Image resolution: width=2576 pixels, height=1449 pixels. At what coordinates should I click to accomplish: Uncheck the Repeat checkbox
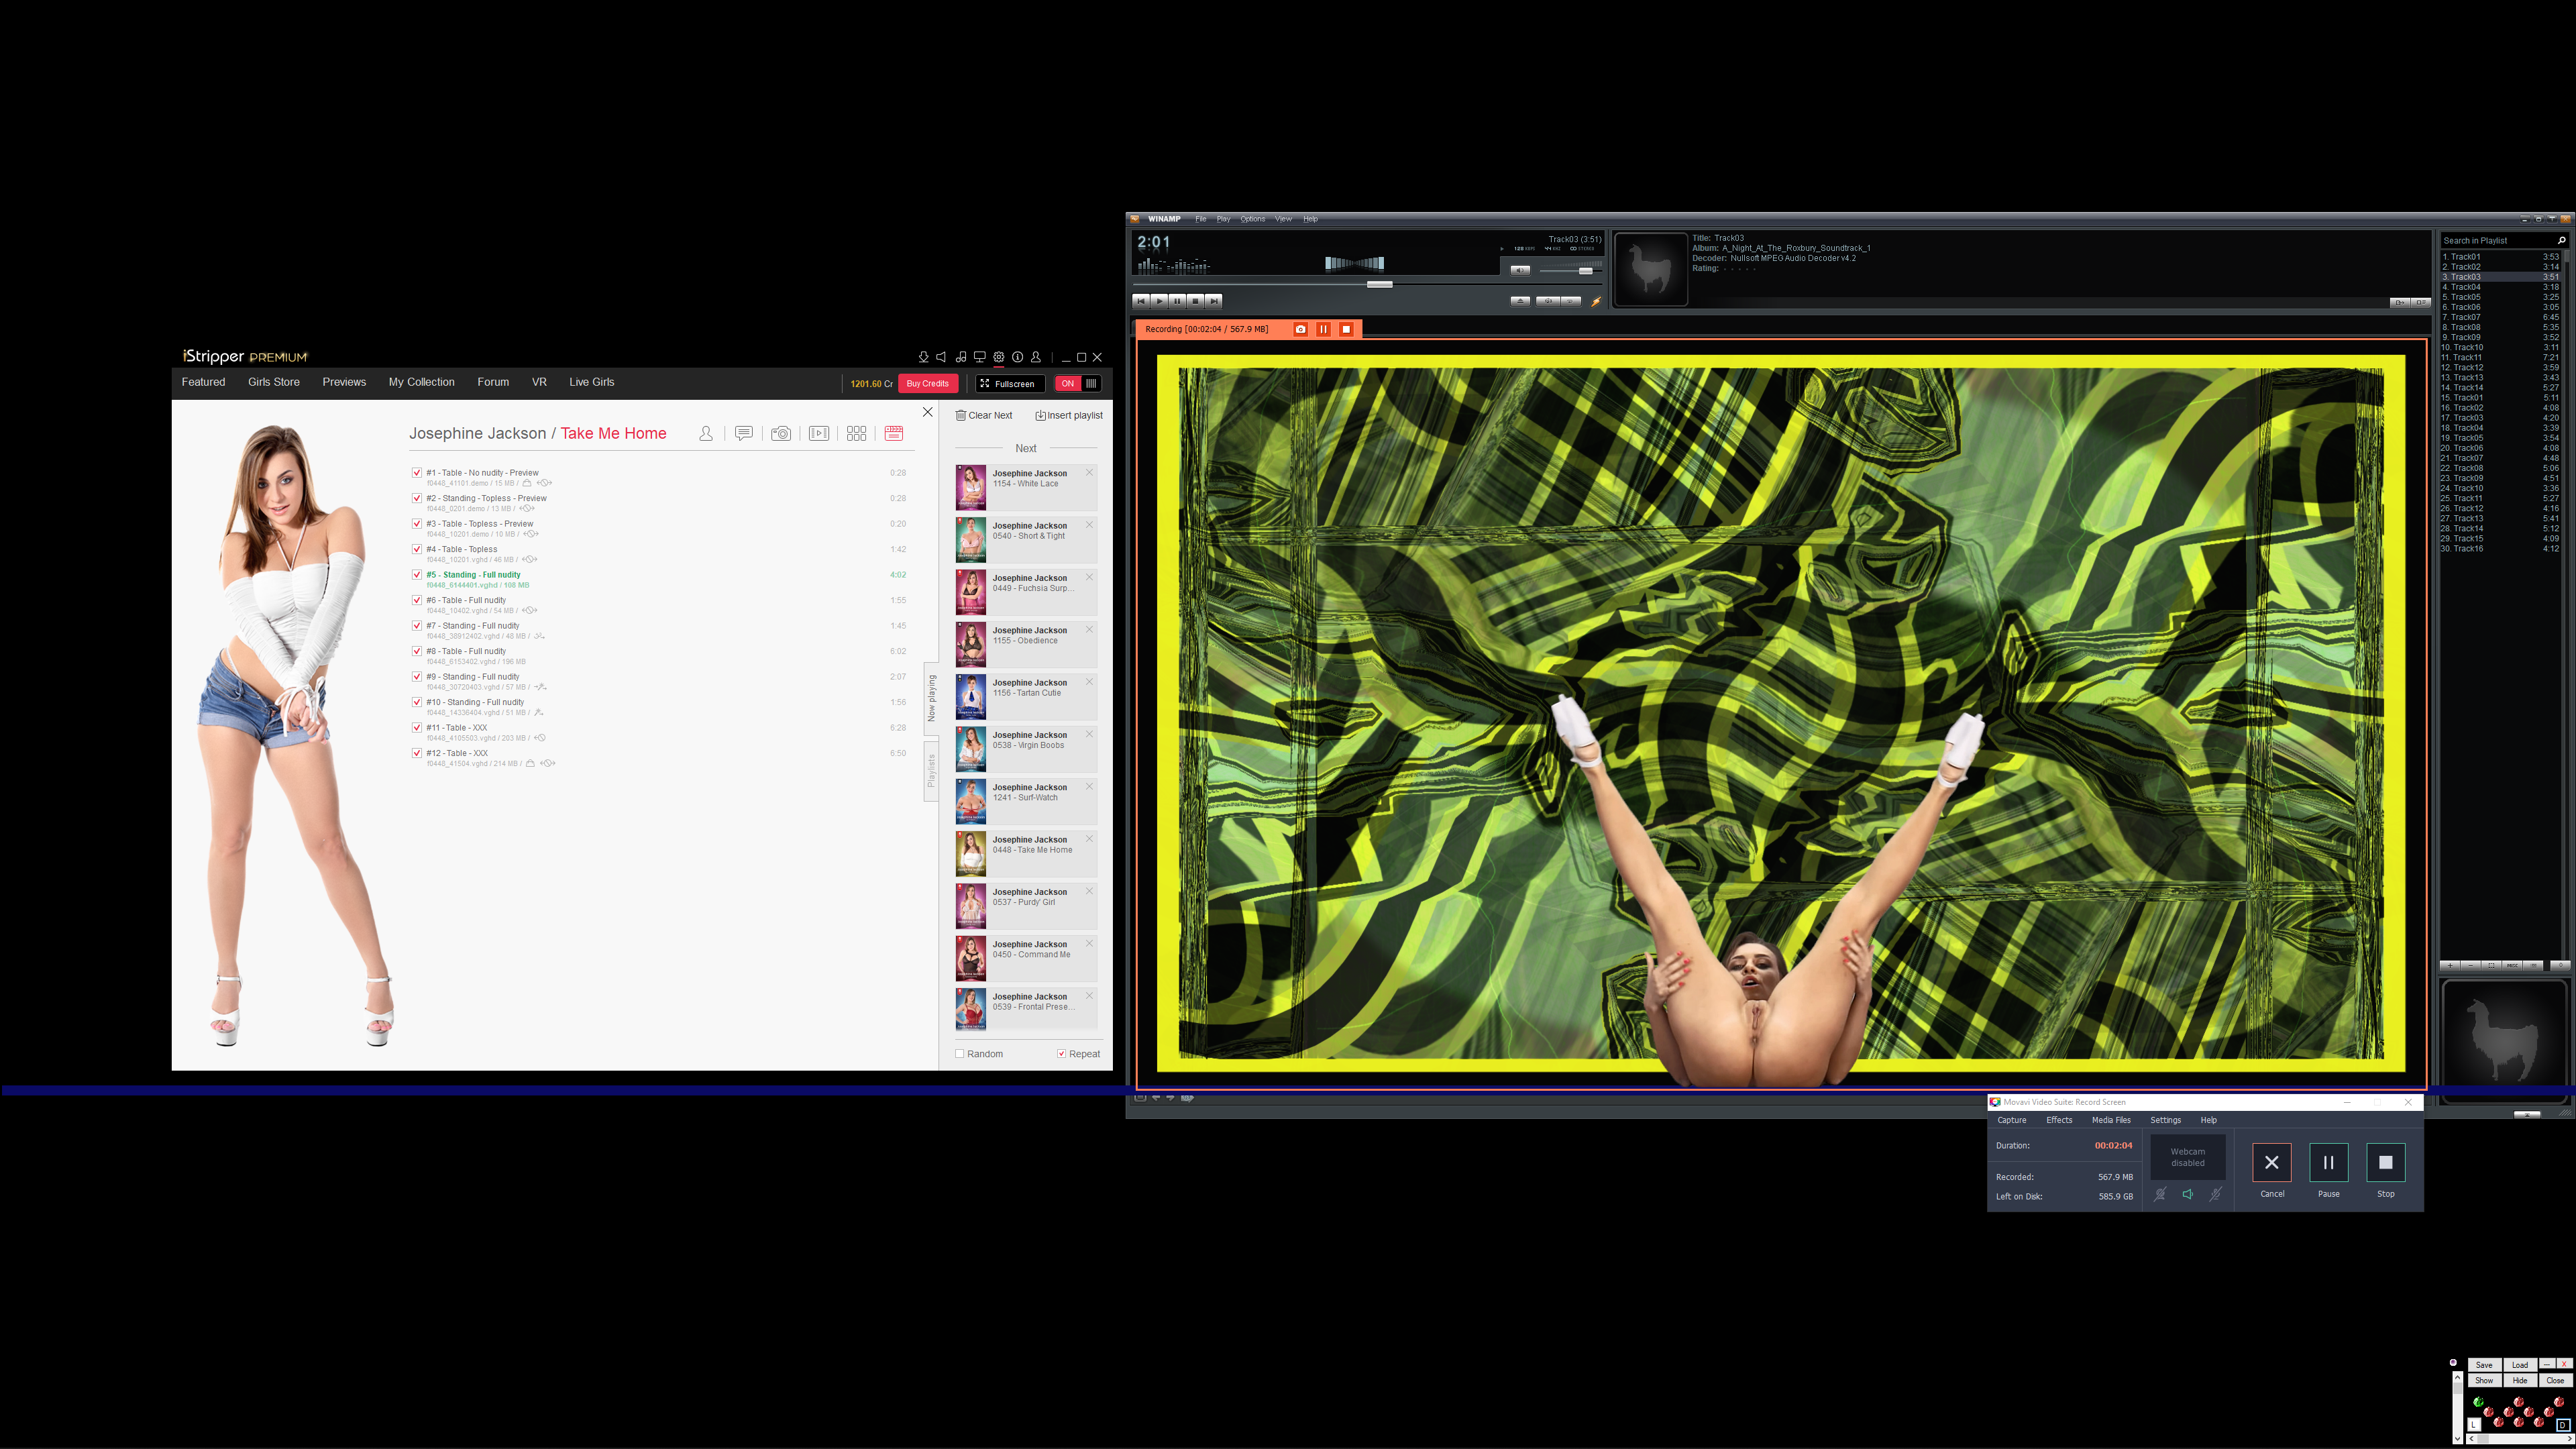click(1061, 1054)
